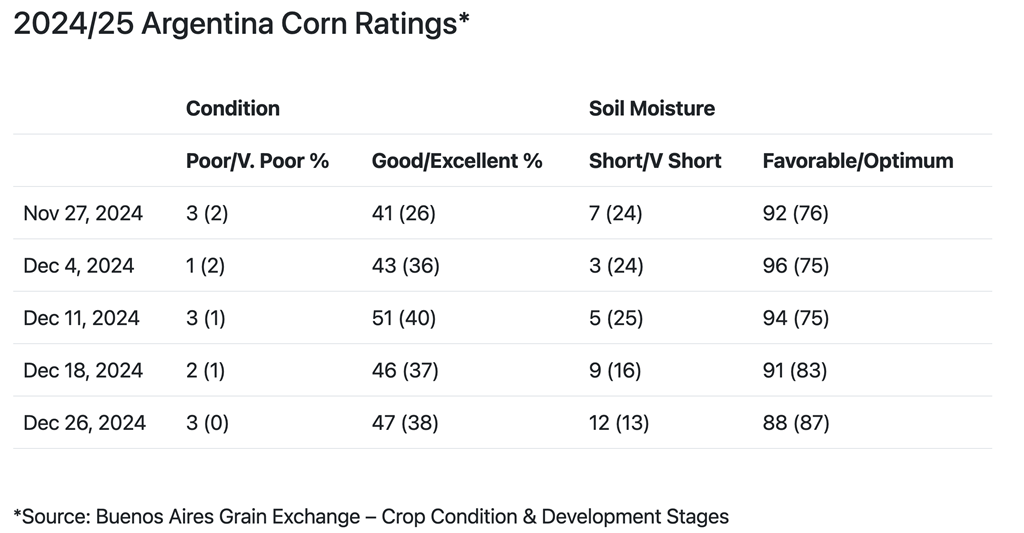Screen dimensions: 1024x533
Task: Select the Condition column group header
Action: tap(233, 108)
